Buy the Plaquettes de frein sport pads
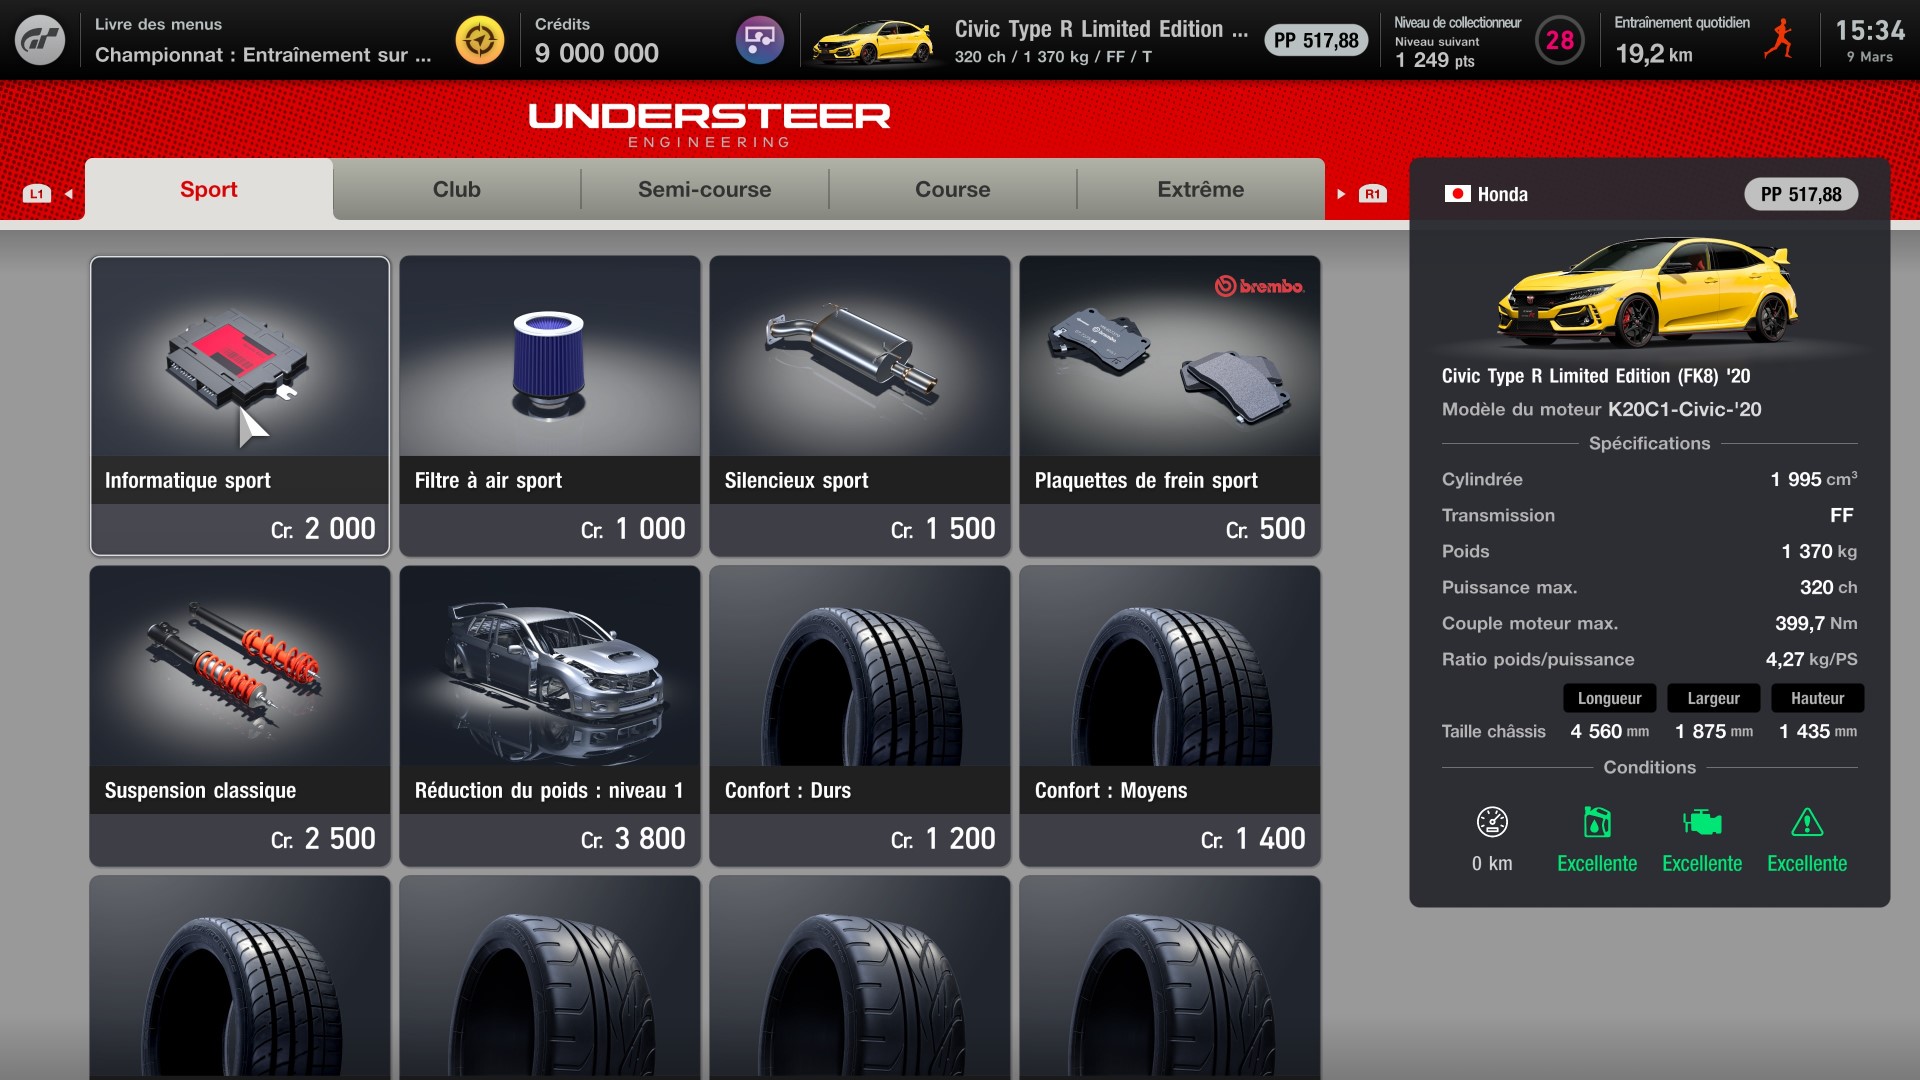This screenshot has height=1080, width=1920. [1170, 405]
